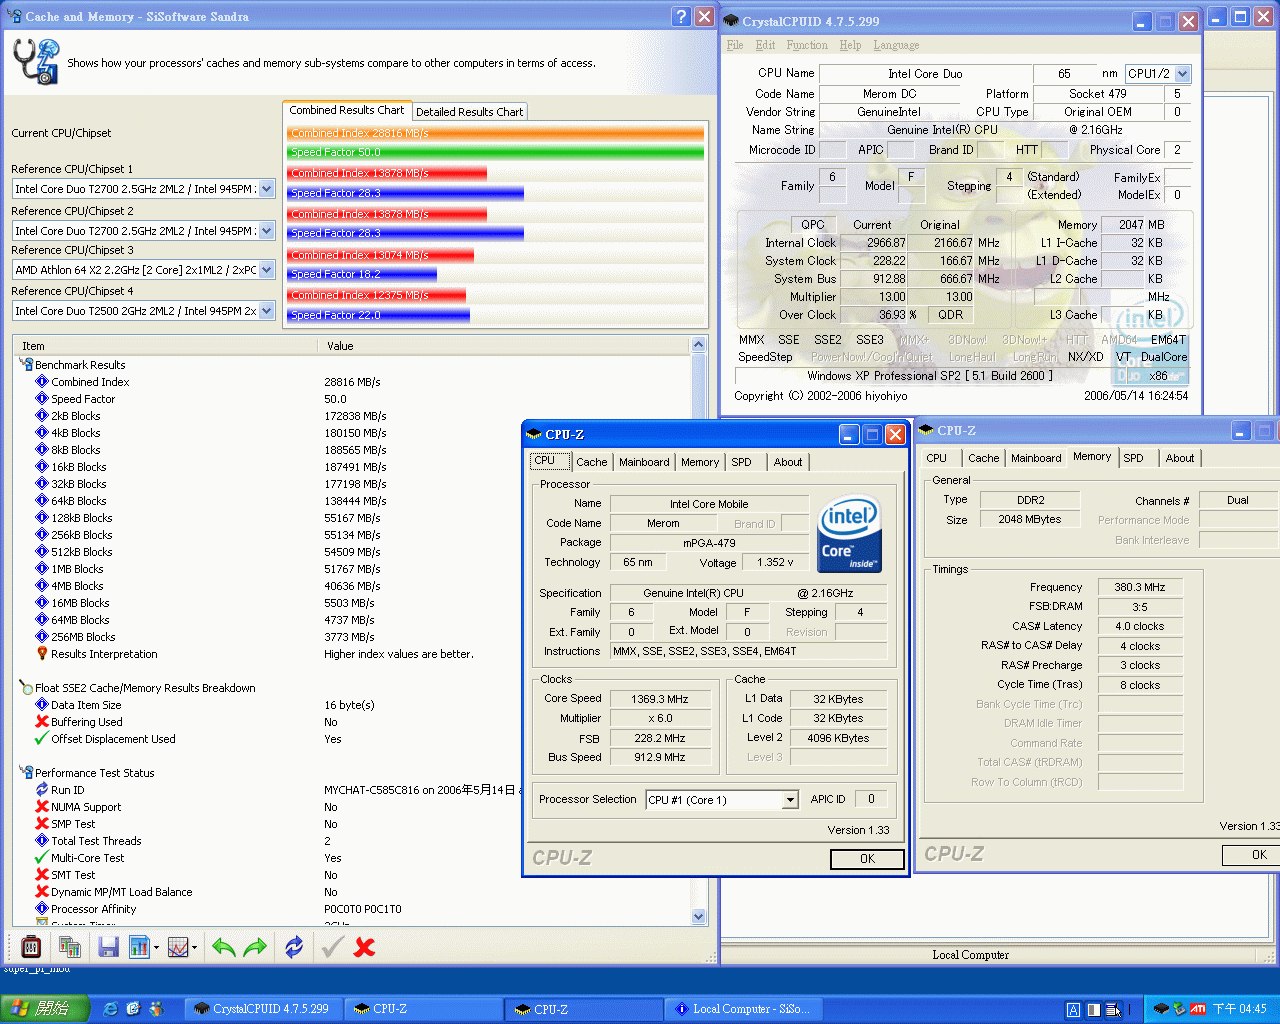The image size is (1280, 1024).
Task: Click the green forward arrow icon
Action: [x=256, y=946]
